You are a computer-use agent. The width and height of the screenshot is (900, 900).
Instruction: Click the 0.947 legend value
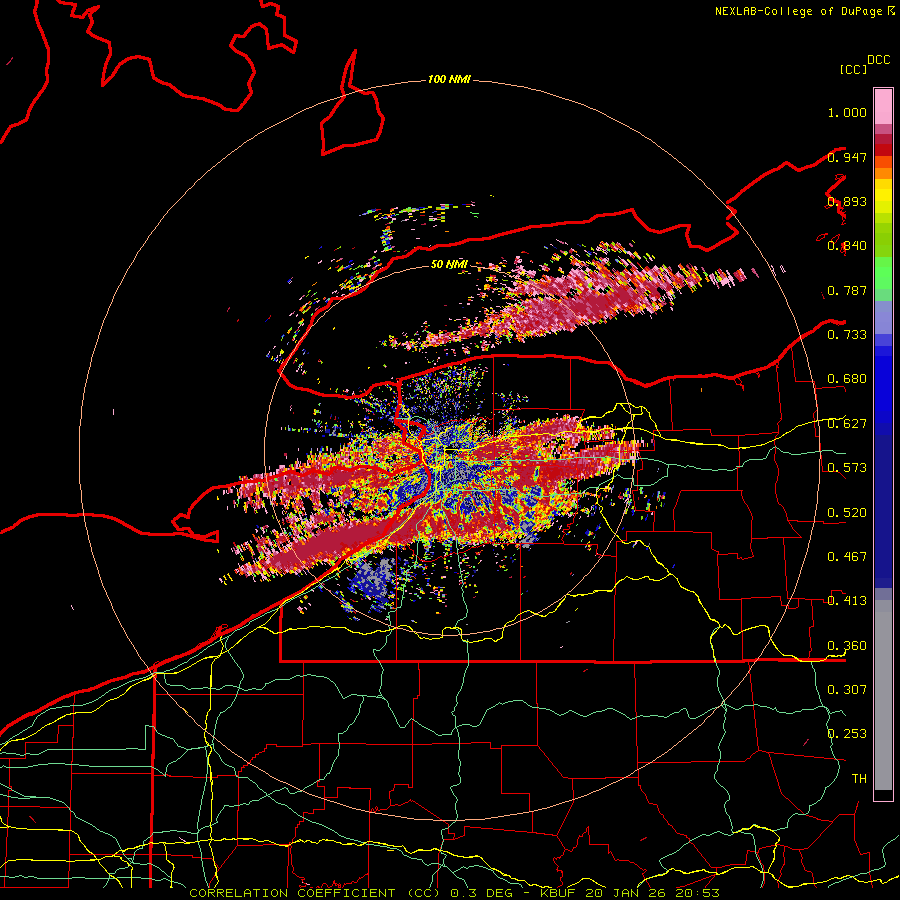click(x=847, y=157)
